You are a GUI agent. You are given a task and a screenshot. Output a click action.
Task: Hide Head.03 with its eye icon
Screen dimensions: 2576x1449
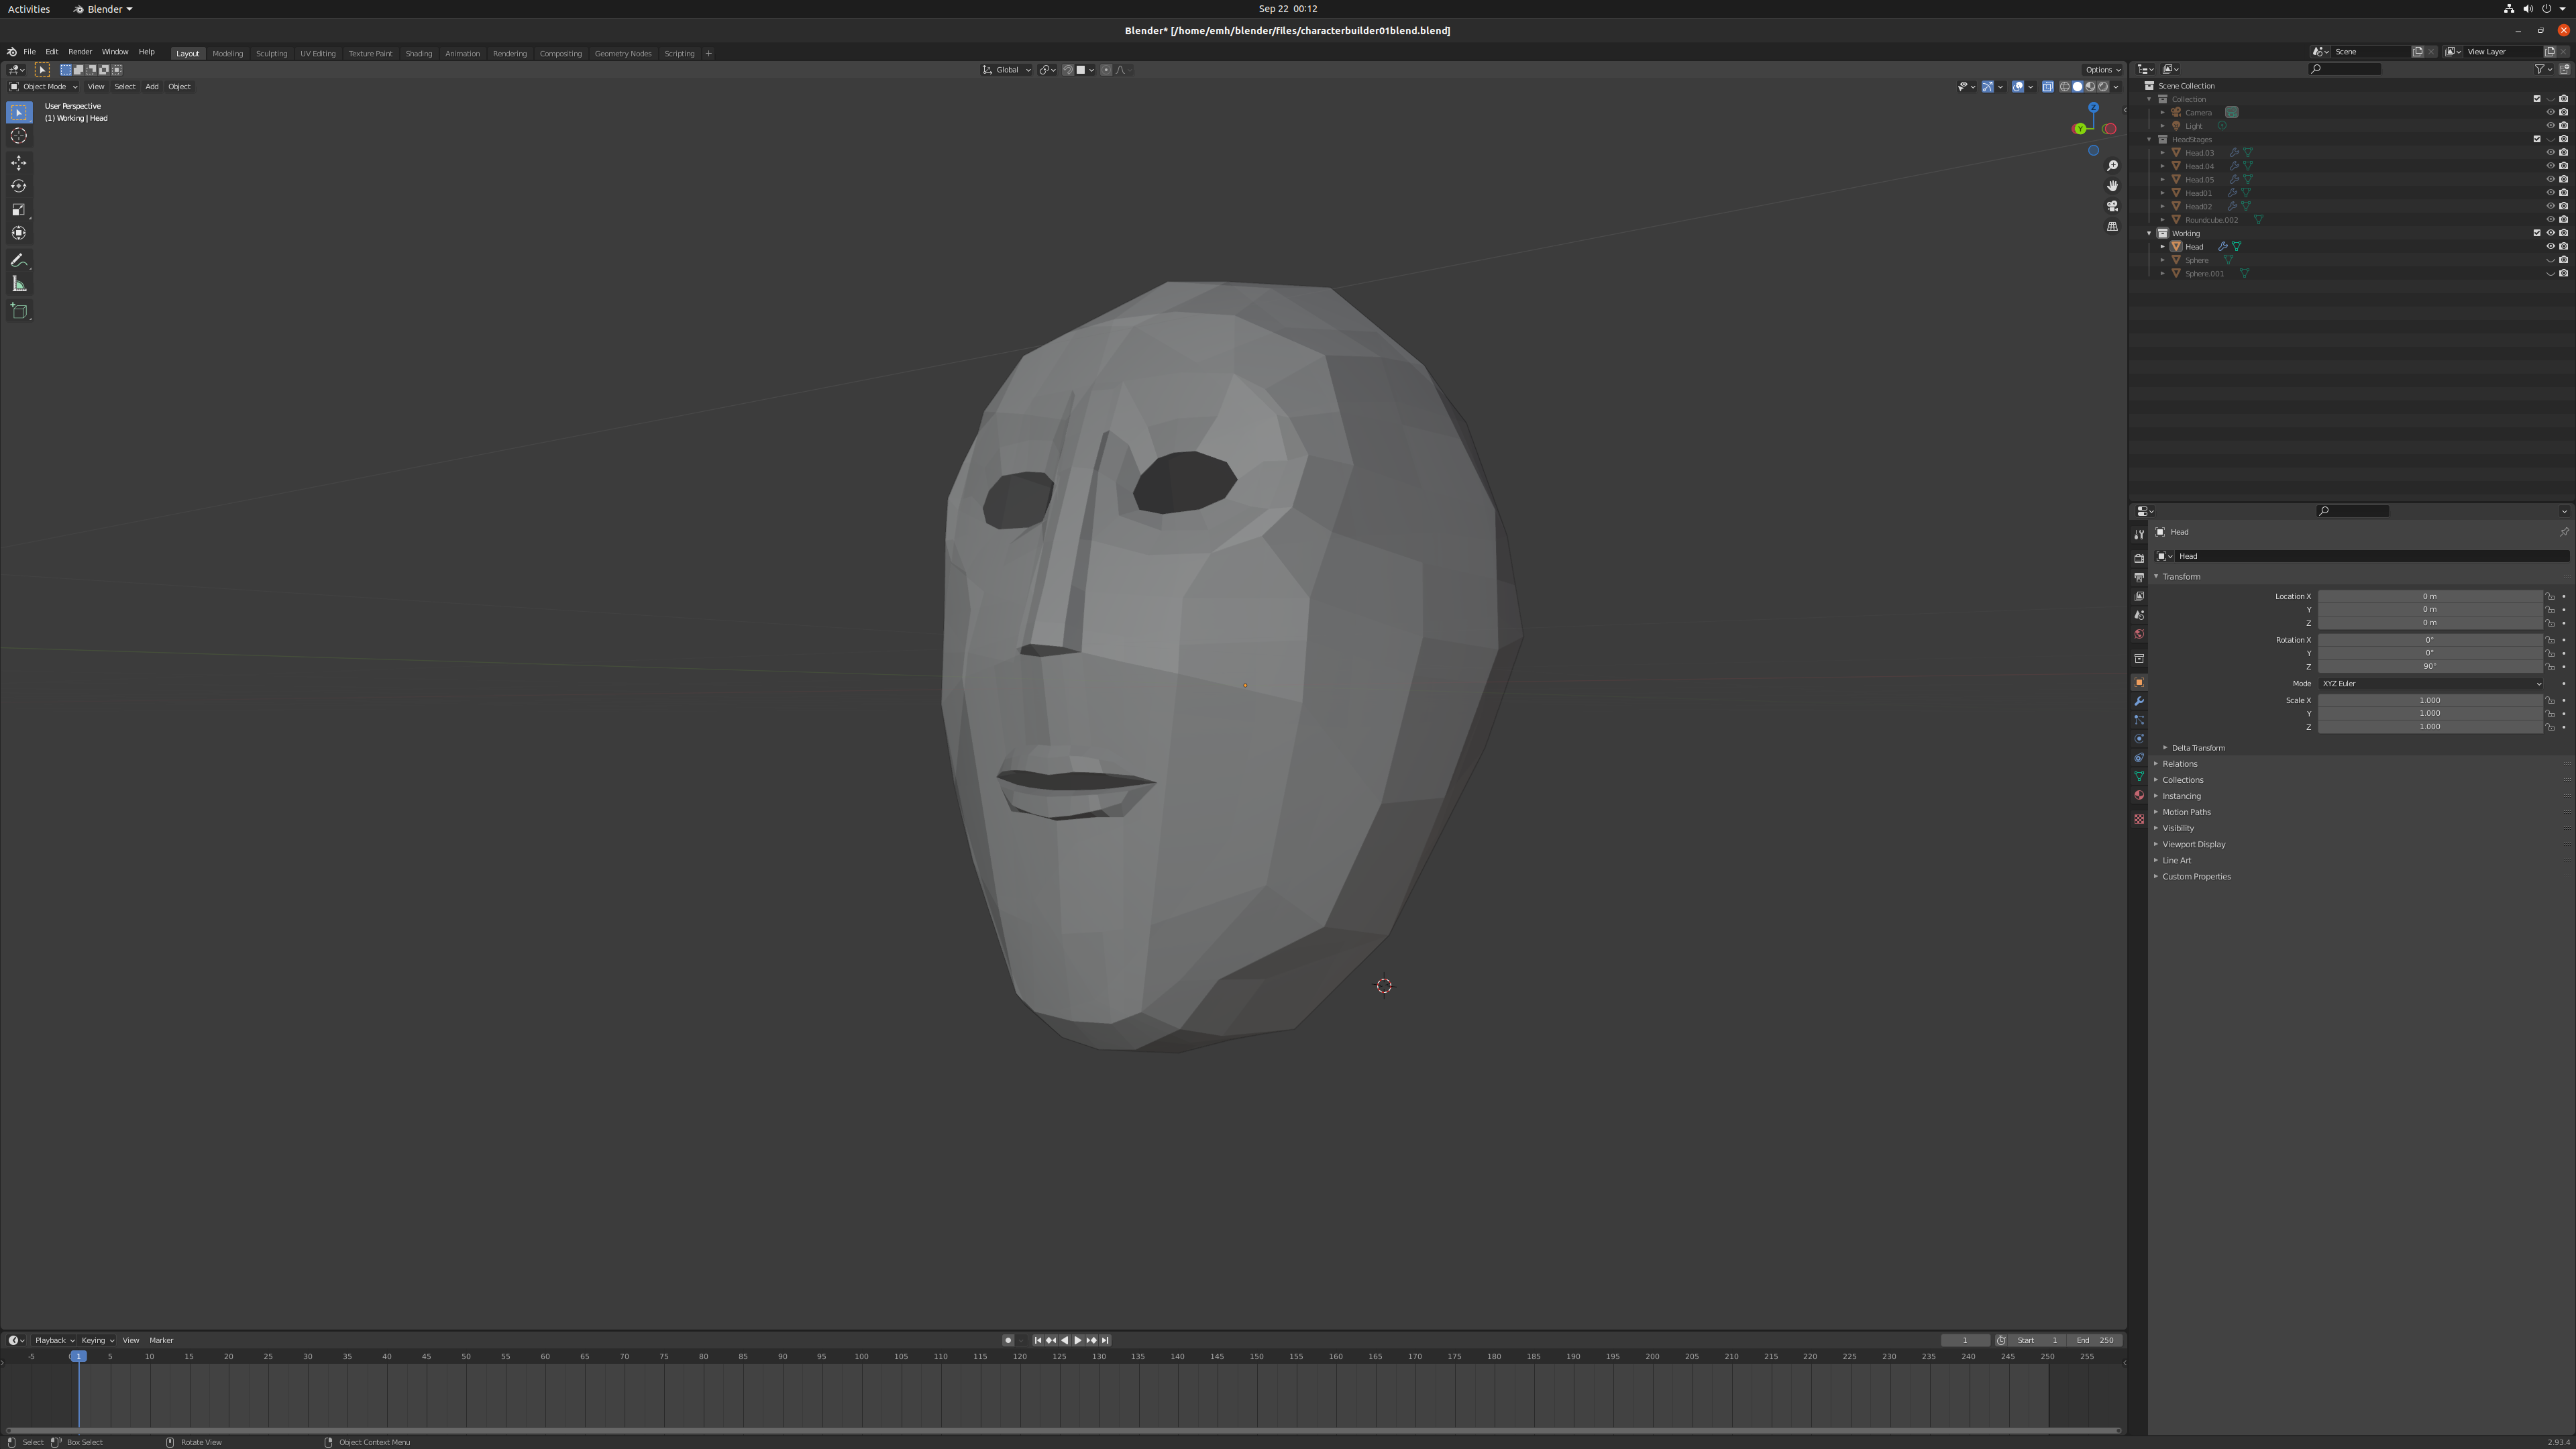[x=2550, y=153]
